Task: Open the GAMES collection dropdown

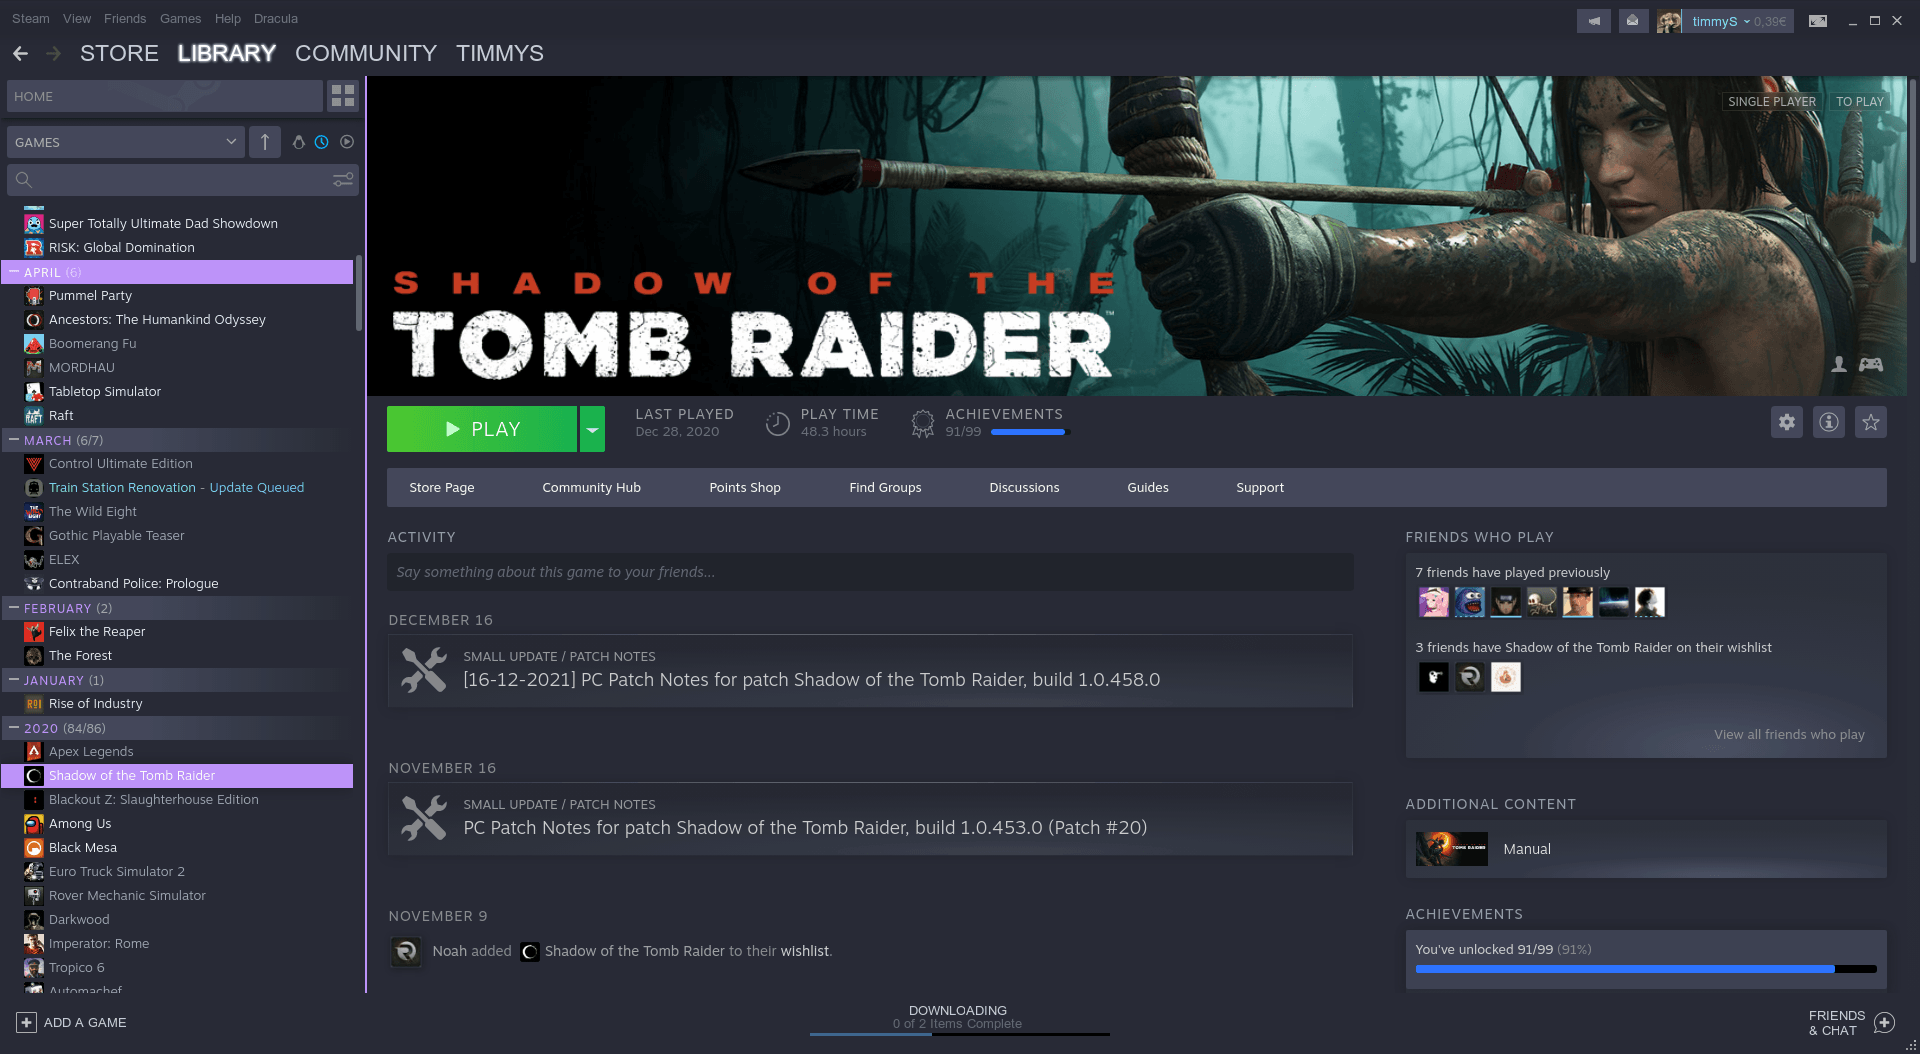Action: pyautogui.click(x=125, y=142)
